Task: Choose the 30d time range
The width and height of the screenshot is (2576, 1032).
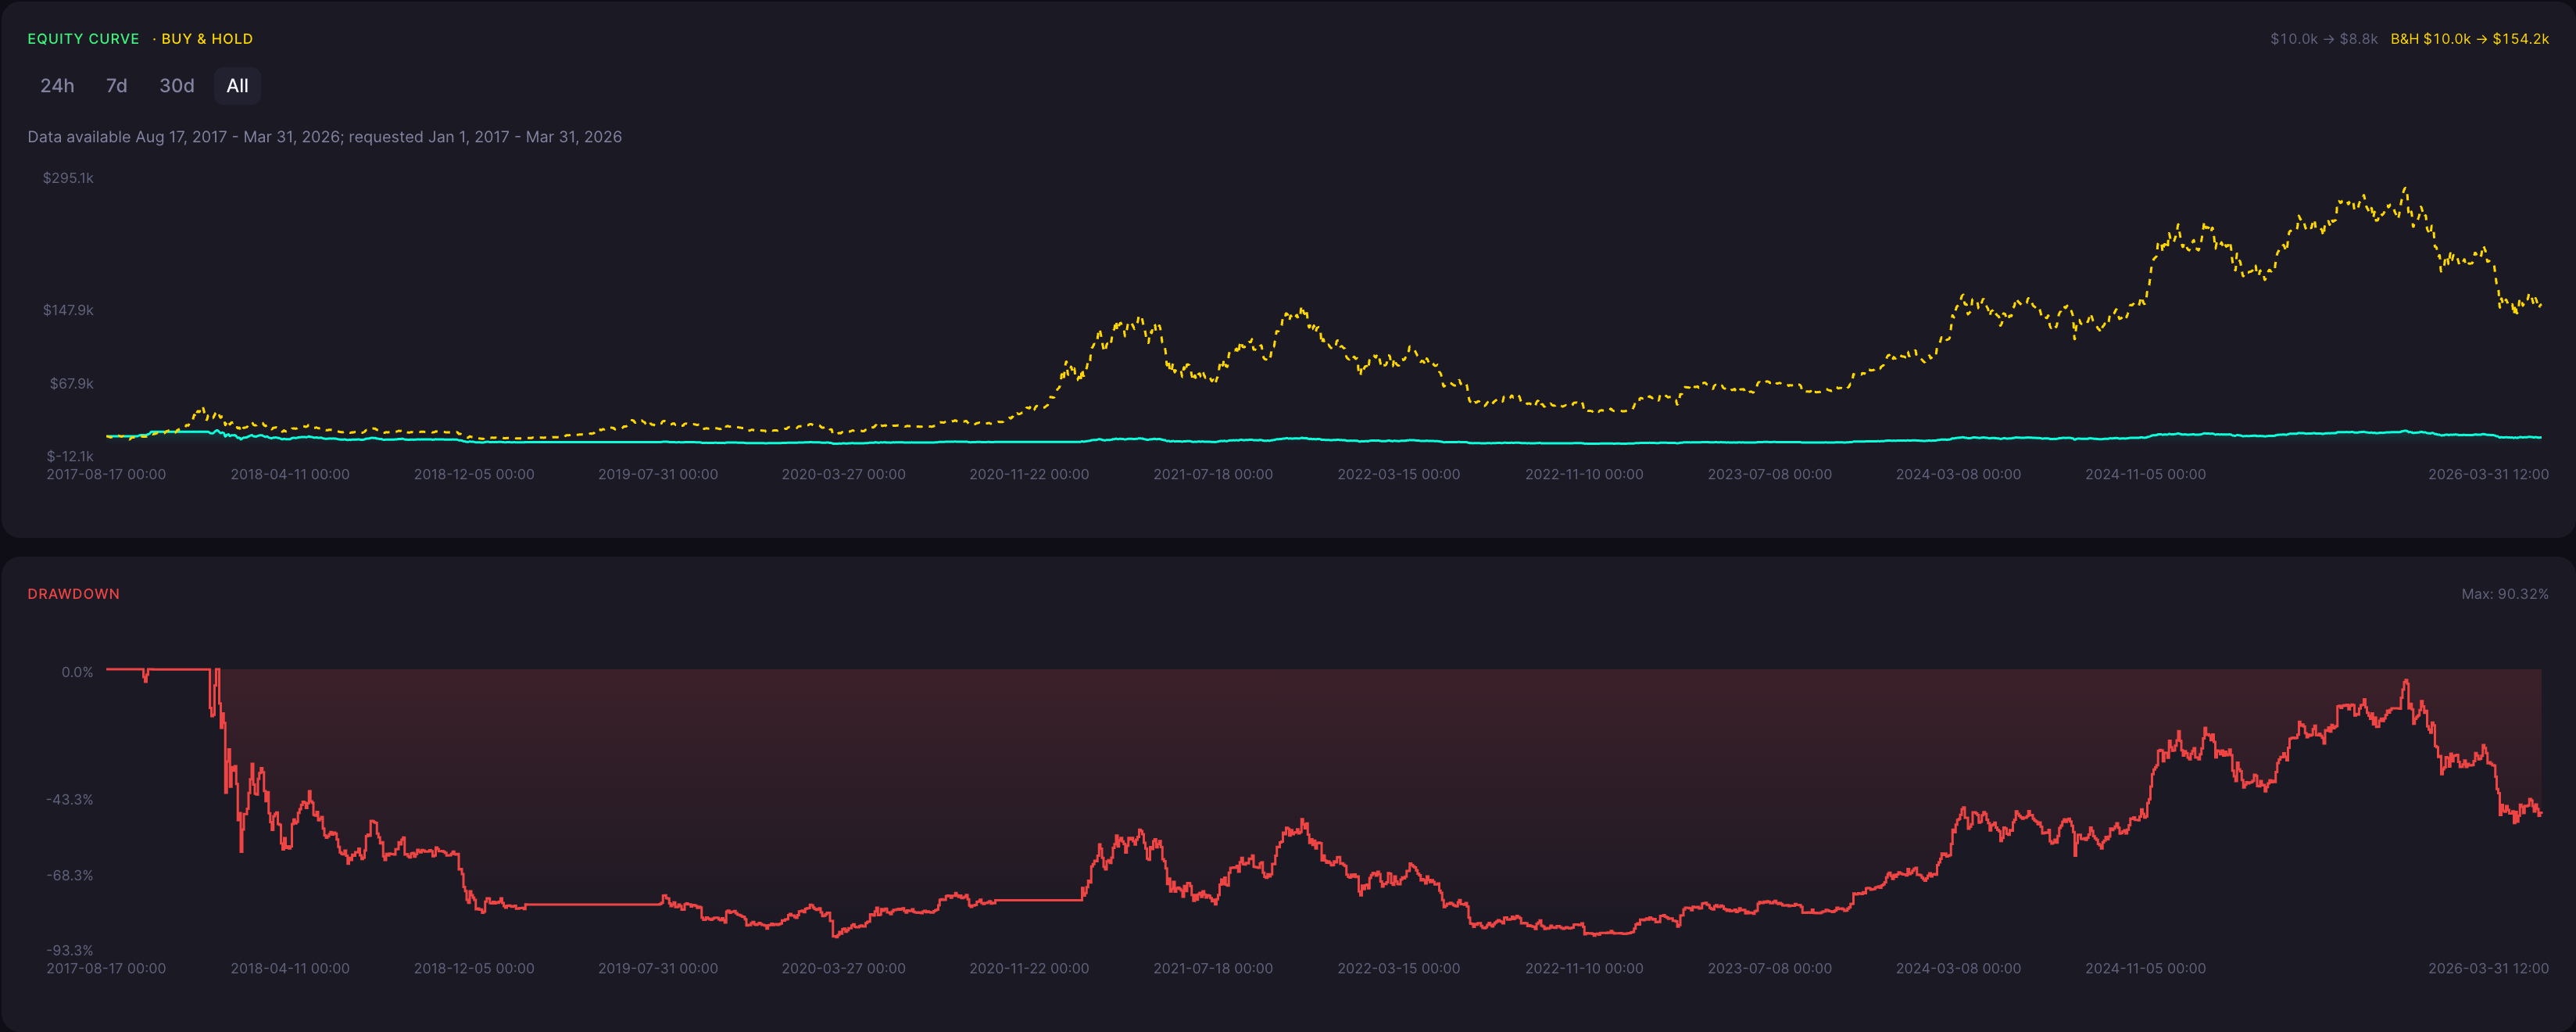Action: pos(177,86)
